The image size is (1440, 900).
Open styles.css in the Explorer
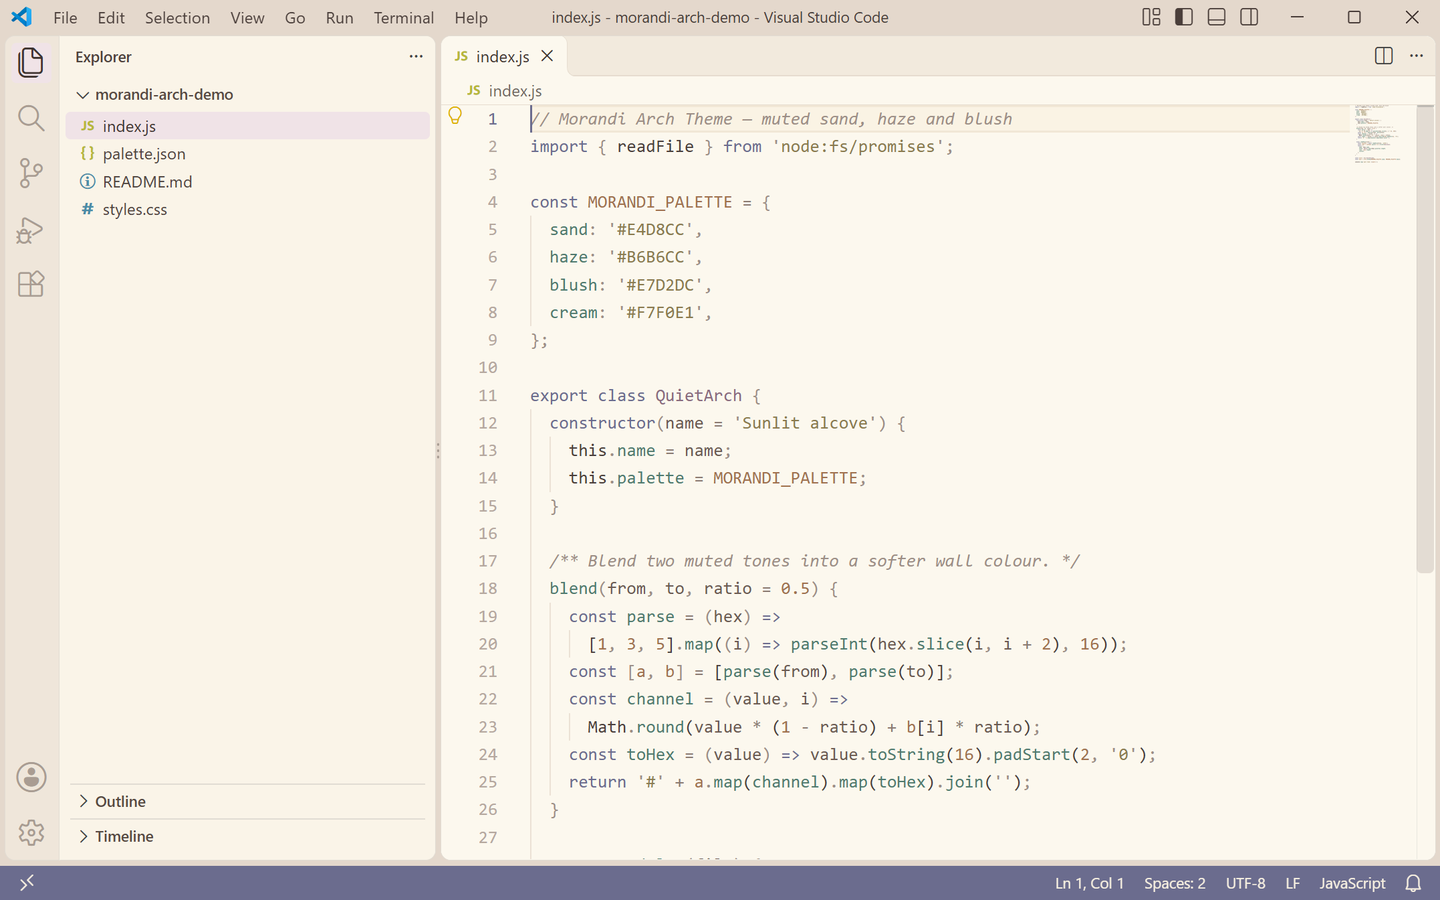248,210
